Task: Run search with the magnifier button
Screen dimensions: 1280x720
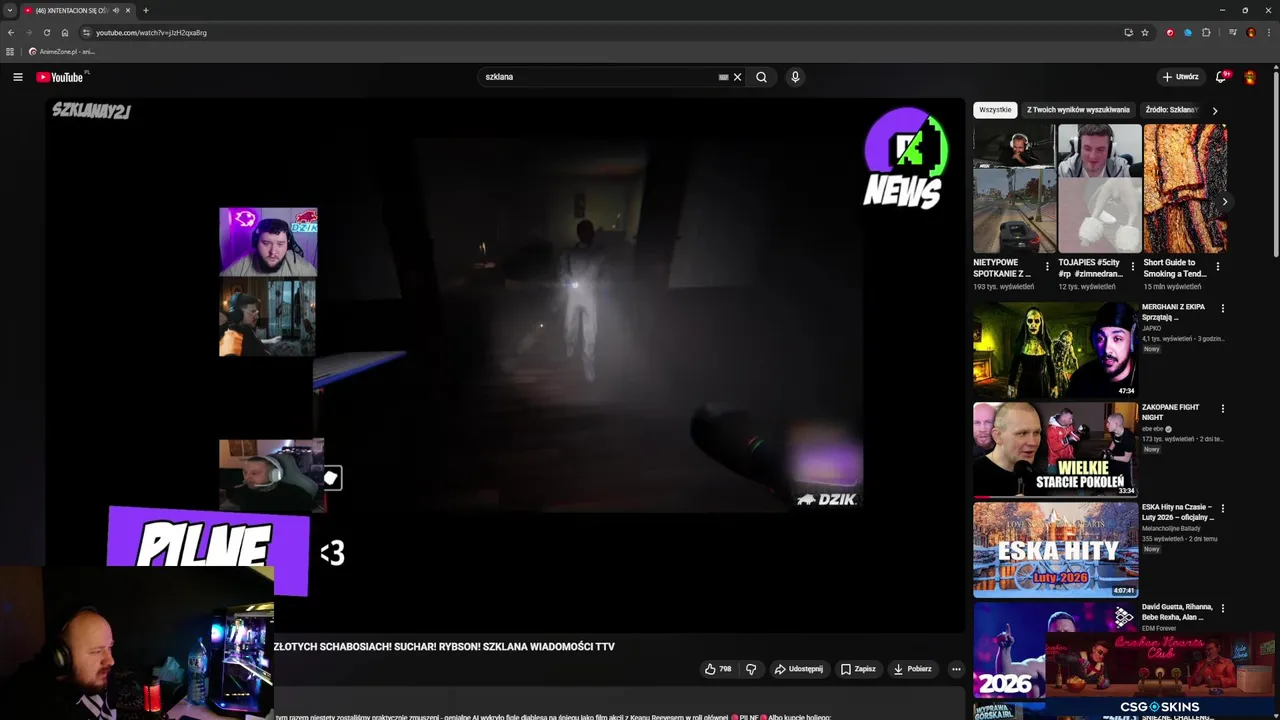Action: coord(761,77)
